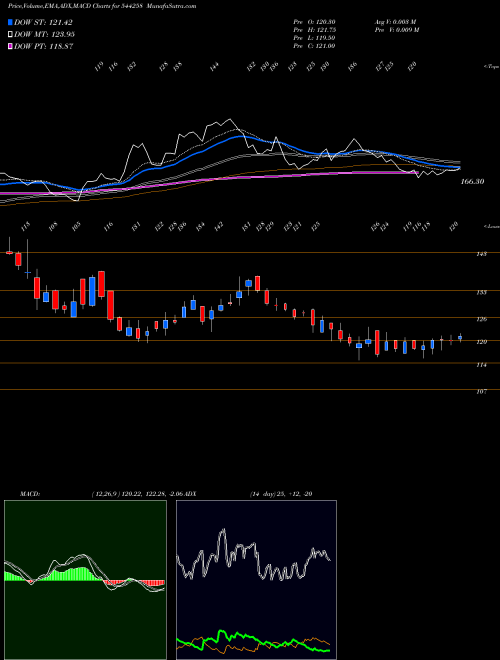Viewport: 500px width, 660px height.
Task: Click the 'Pre V: 0.009 M' volume text
Action: point(396,30)
